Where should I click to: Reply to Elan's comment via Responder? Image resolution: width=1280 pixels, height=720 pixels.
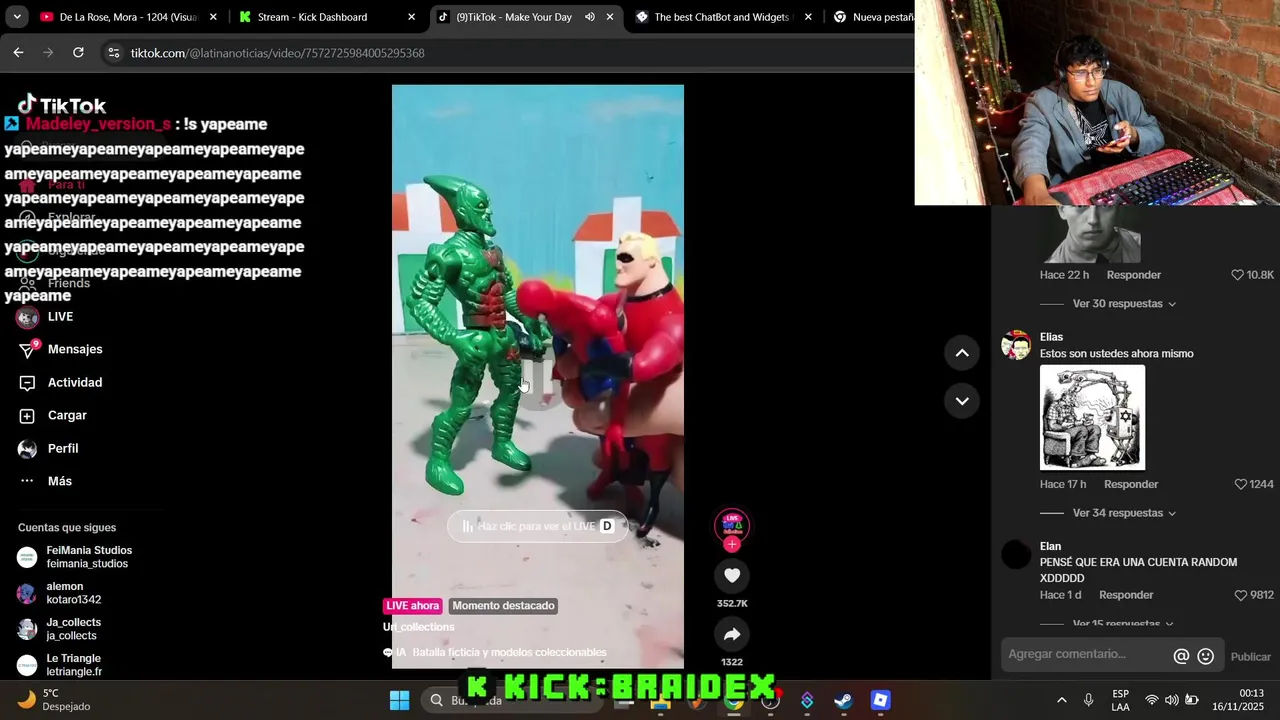(1126, 595)
